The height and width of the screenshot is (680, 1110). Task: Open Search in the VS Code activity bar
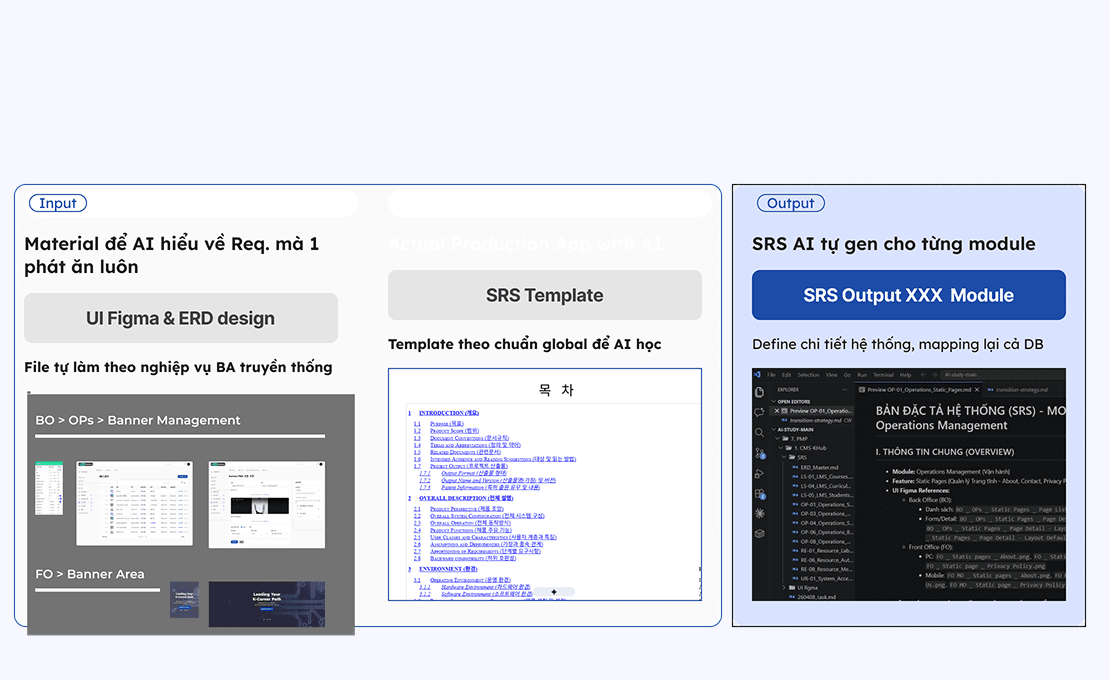click(x=759, y=433)
